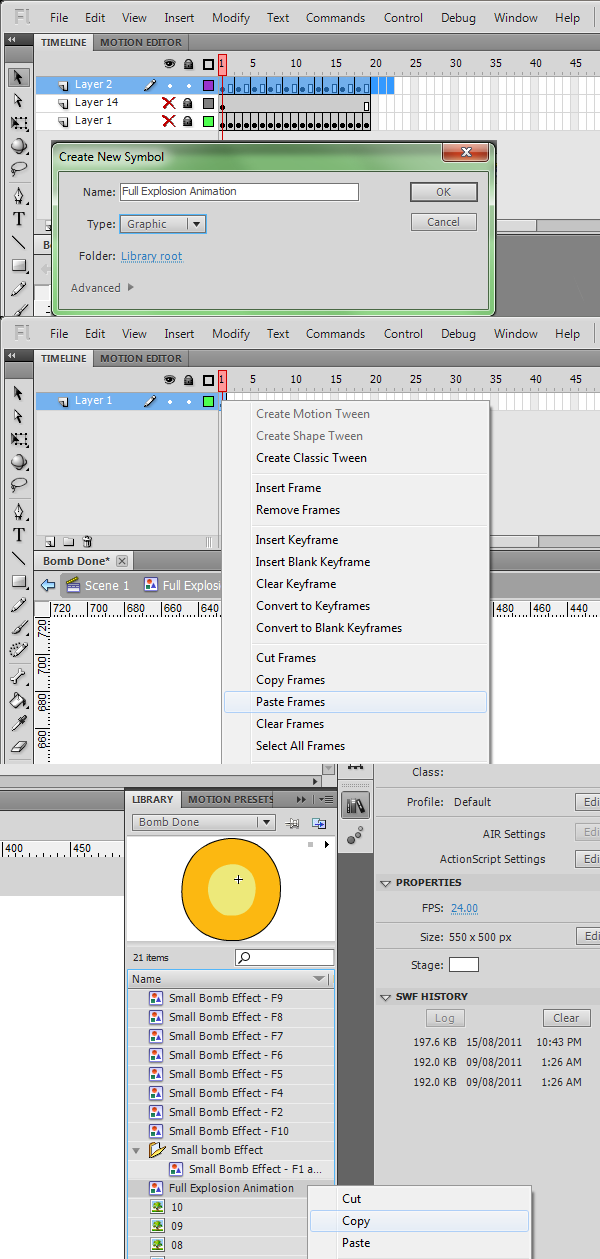Select the Deco spray tool
The width and height of the screenshot is (600, 1259).
pos(18,652)
